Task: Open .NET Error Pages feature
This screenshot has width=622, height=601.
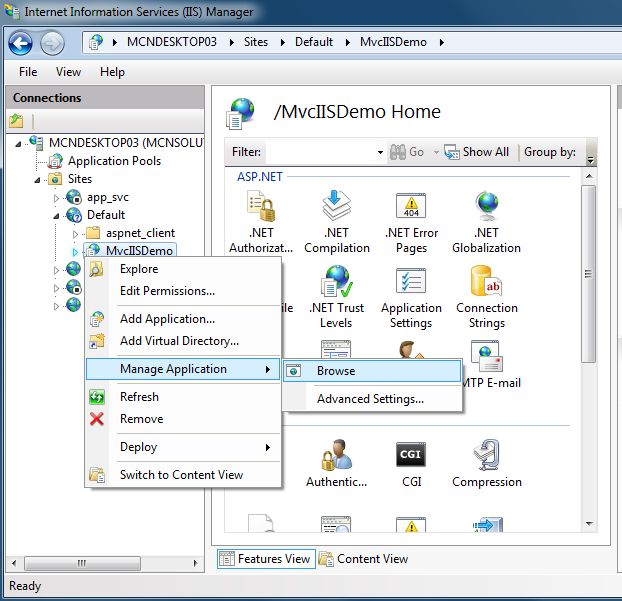Action: tap(411, 222)
